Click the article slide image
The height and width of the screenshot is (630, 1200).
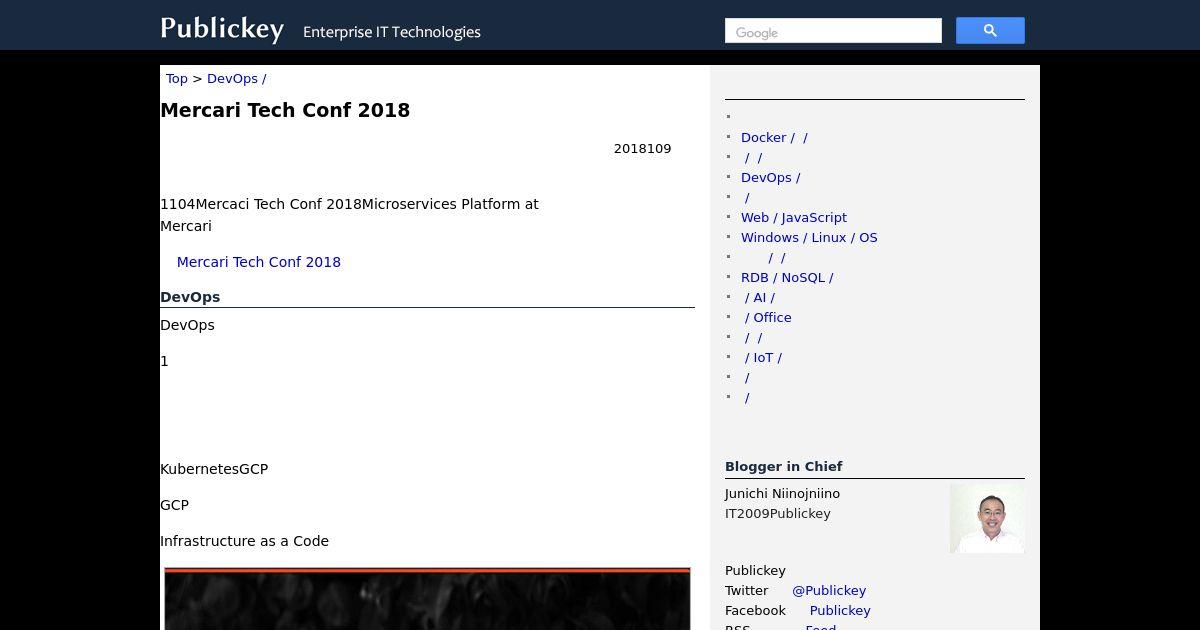click(427, 599)
